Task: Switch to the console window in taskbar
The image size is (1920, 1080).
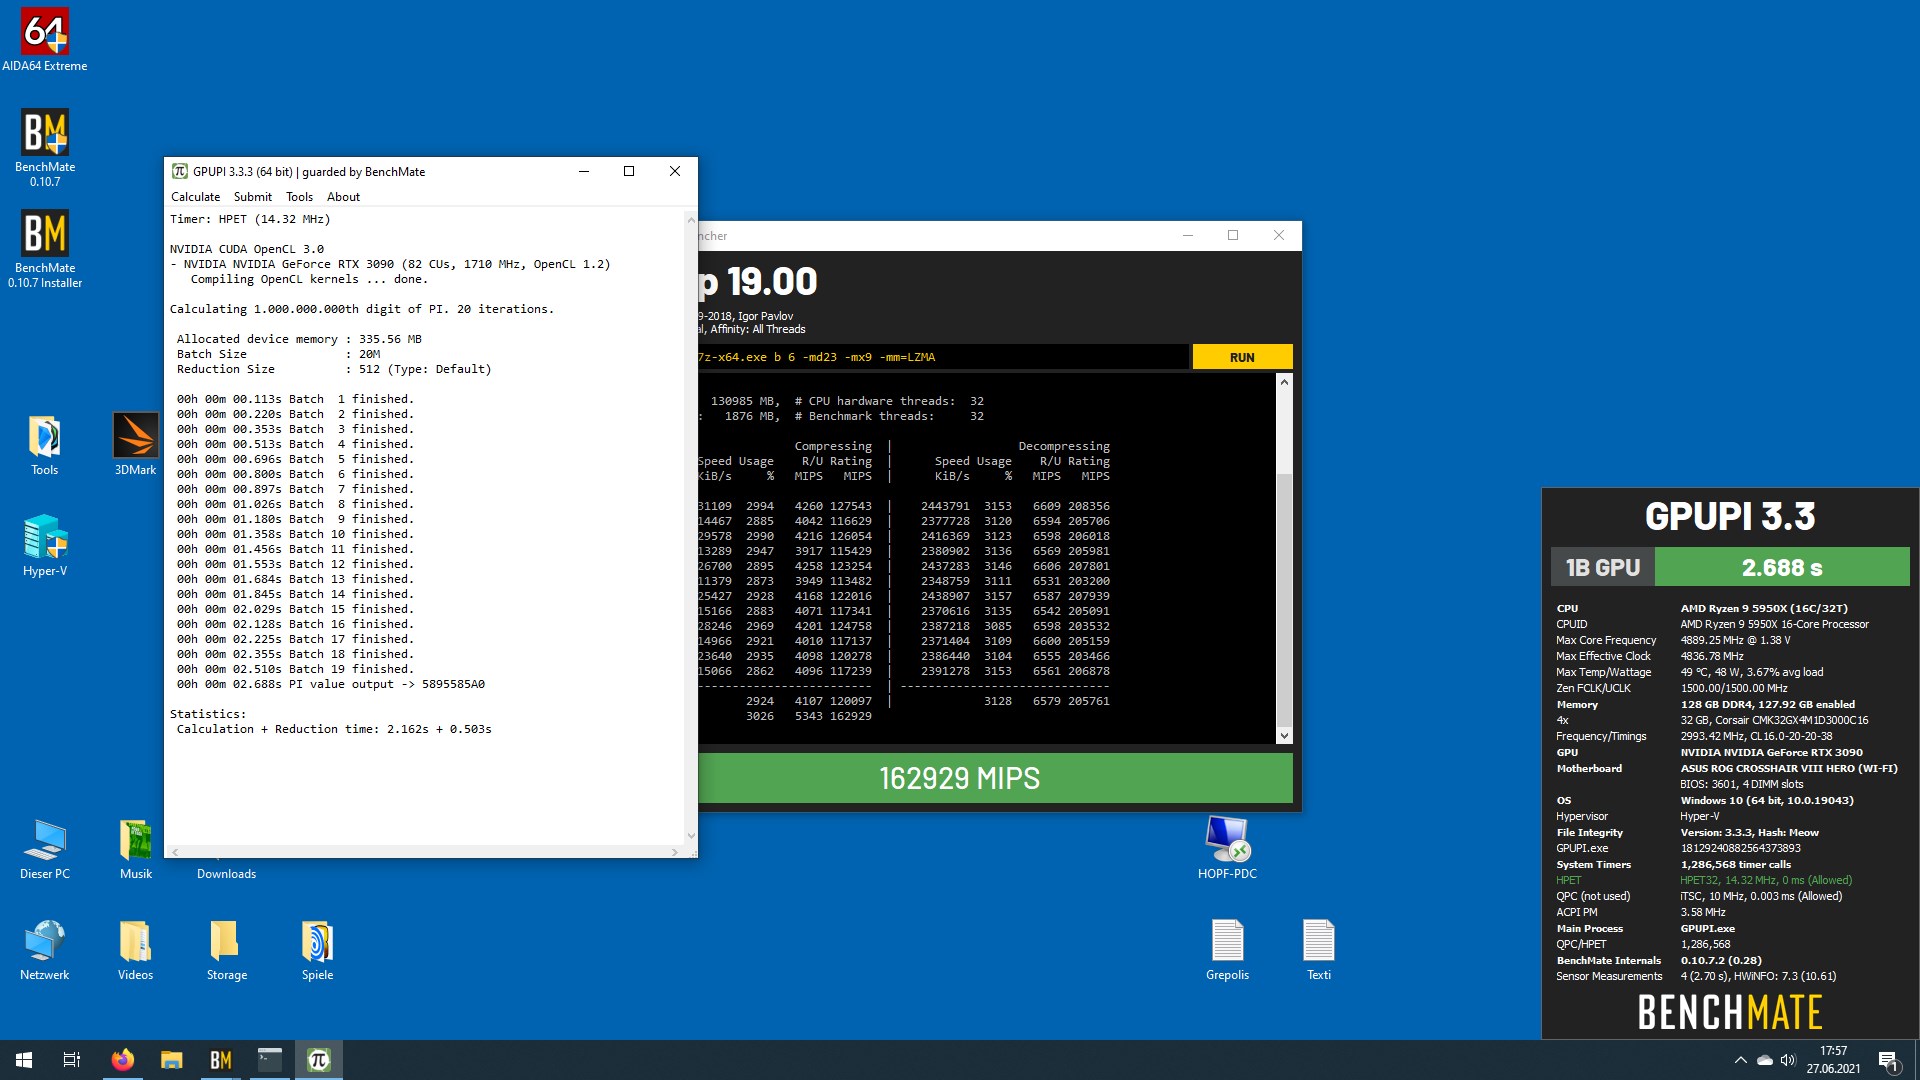Action: tap(269, 1060)
